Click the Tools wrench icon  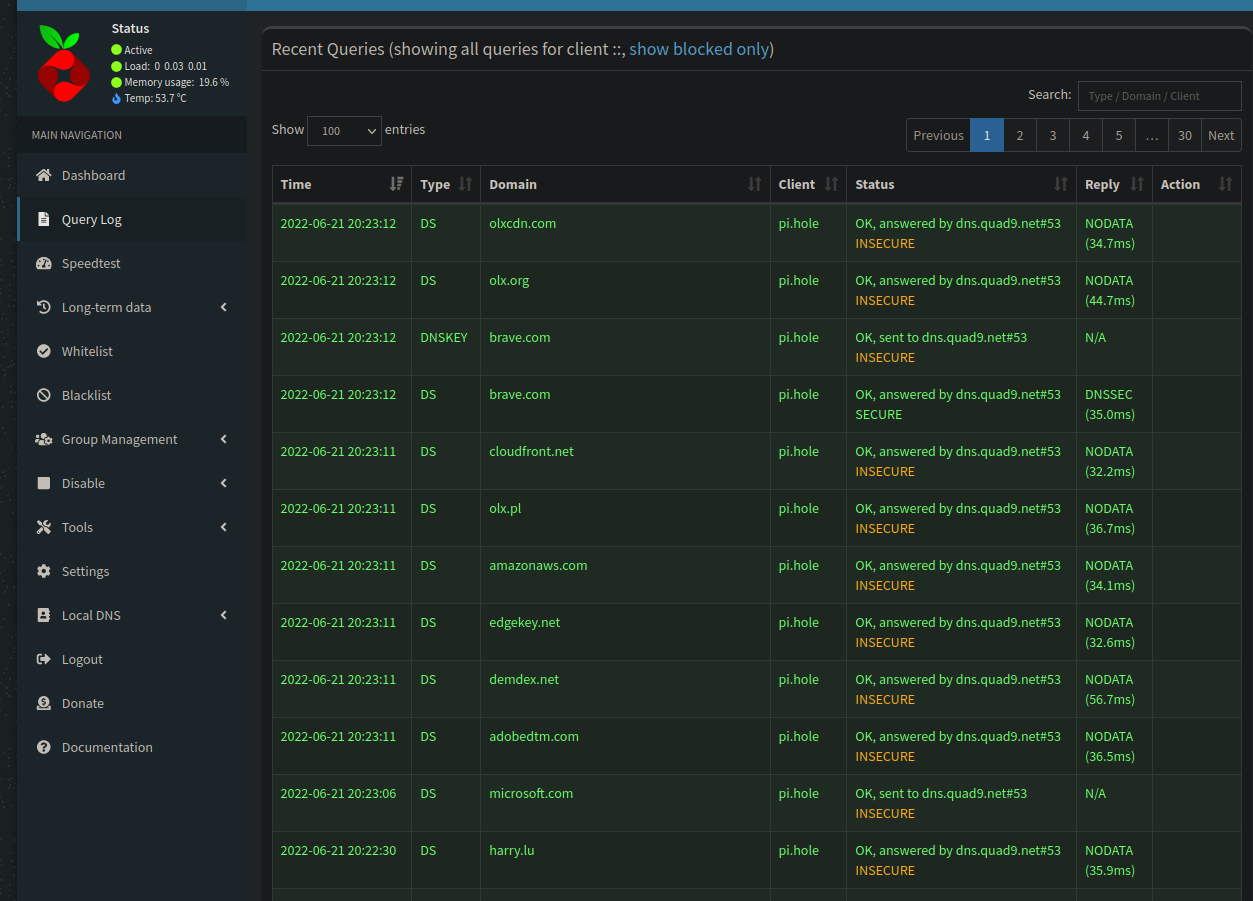click(x=43, y=527)
